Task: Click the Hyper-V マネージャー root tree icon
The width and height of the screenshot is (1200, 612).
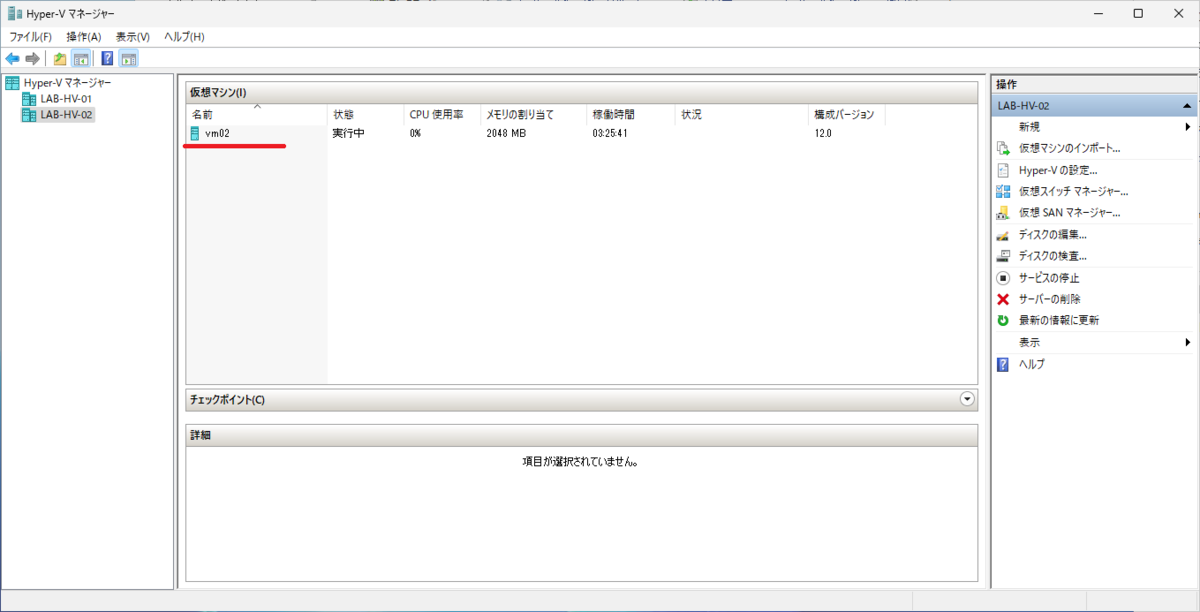Action: pos(12,83)
